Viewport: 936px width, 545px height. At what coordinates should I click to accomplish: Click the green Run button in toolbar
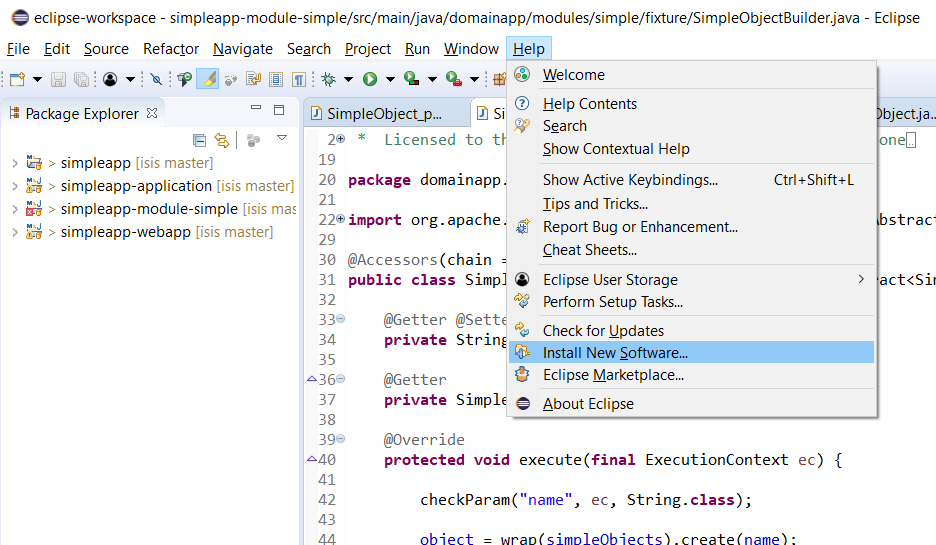370,79
